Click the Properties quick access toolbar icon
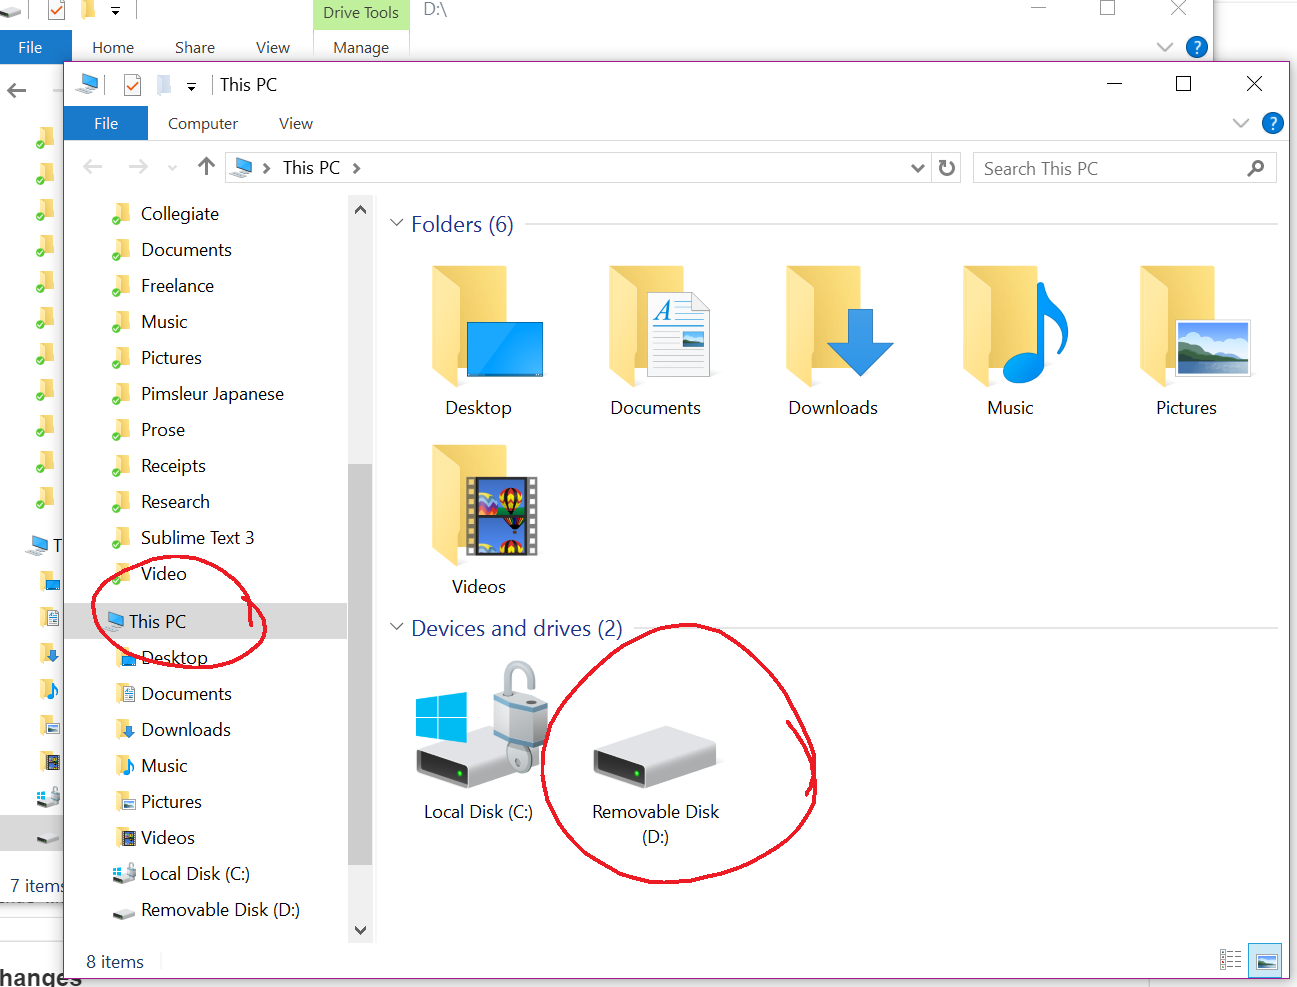Screen dimensions: 1297x987 [x=132, y=85]
